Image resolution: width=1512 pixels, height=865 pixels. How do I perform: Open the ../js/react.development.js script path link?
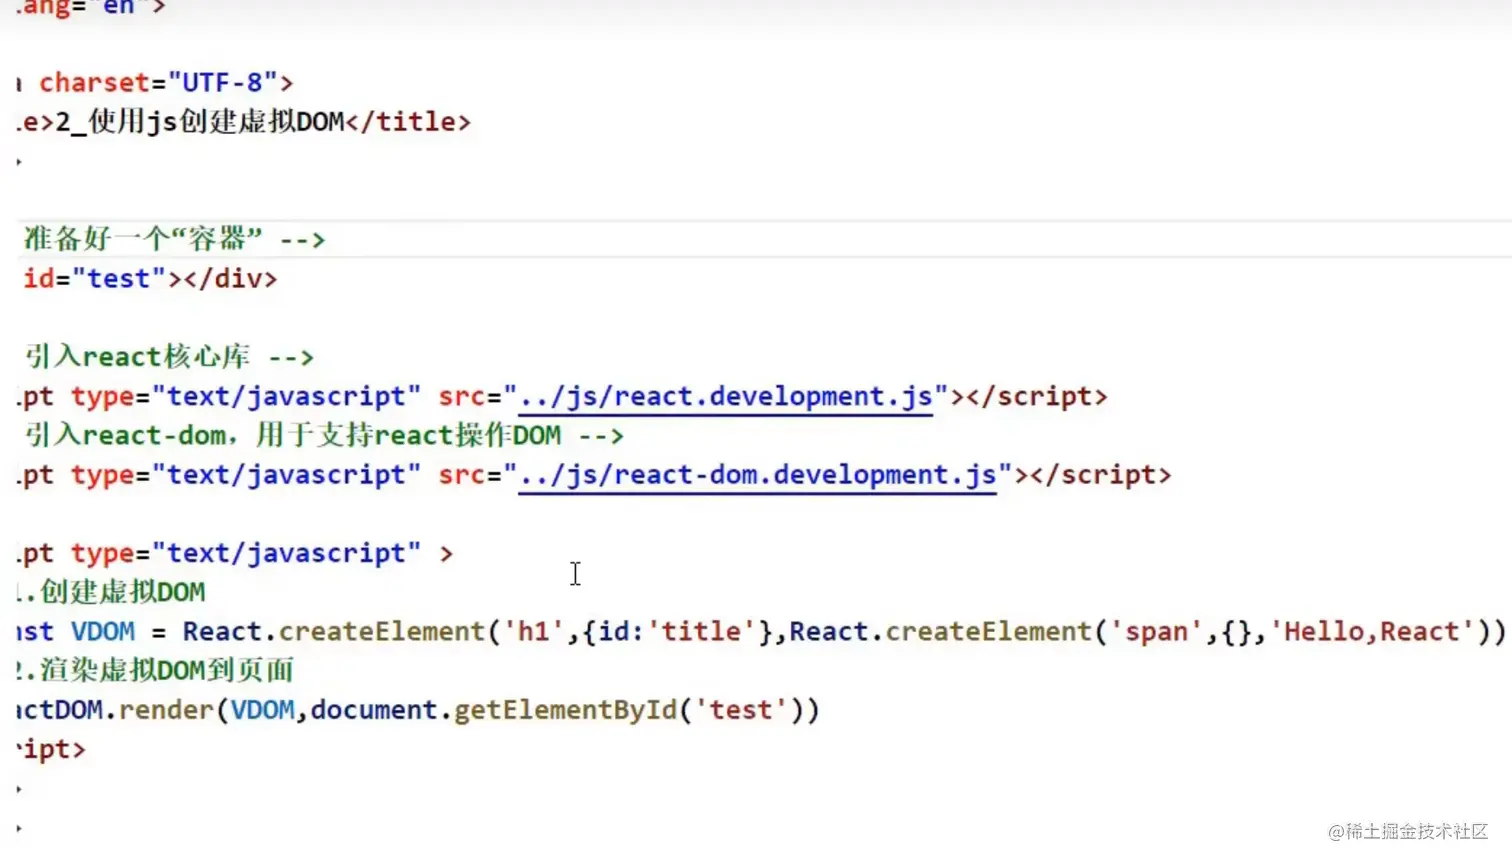(x=726, y=397)
